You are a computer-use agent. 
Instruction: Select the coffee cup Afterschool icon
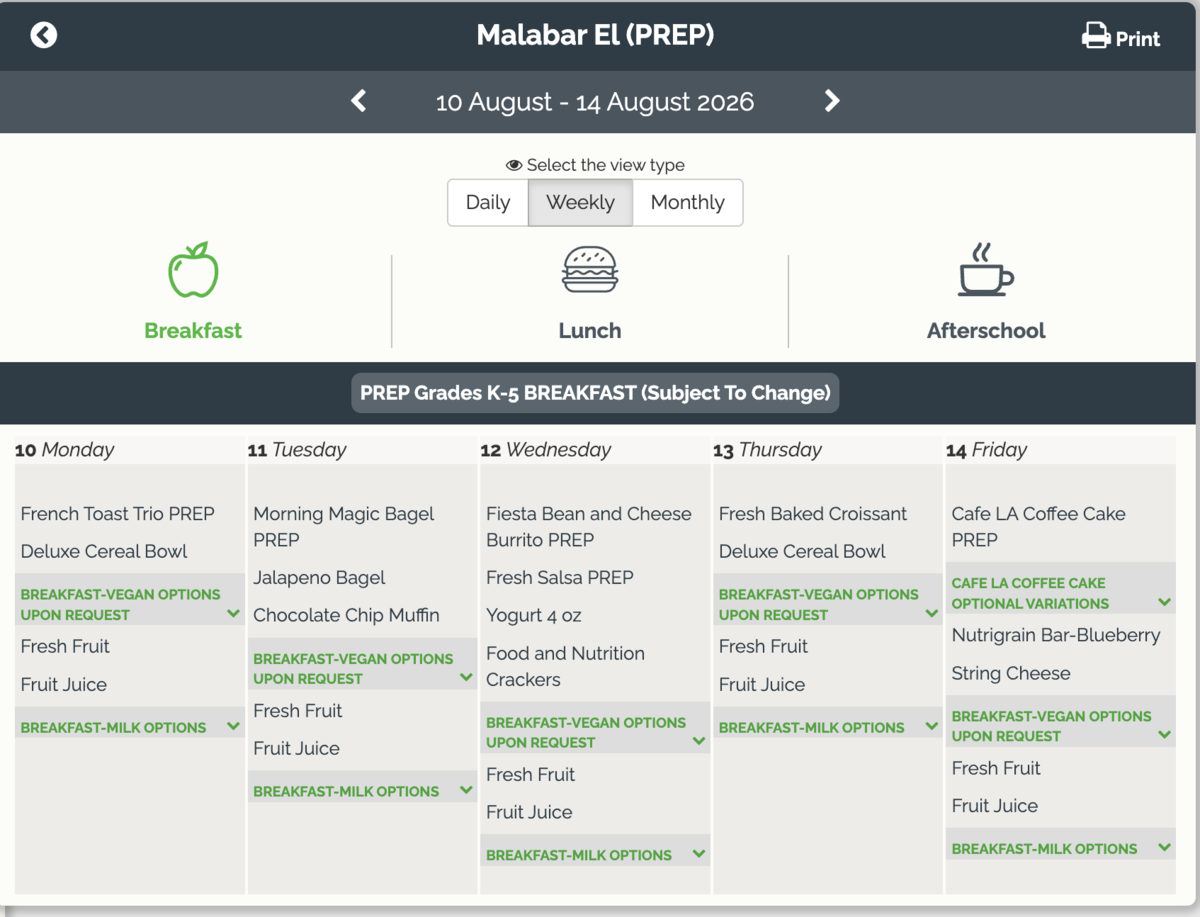point(986,270)
